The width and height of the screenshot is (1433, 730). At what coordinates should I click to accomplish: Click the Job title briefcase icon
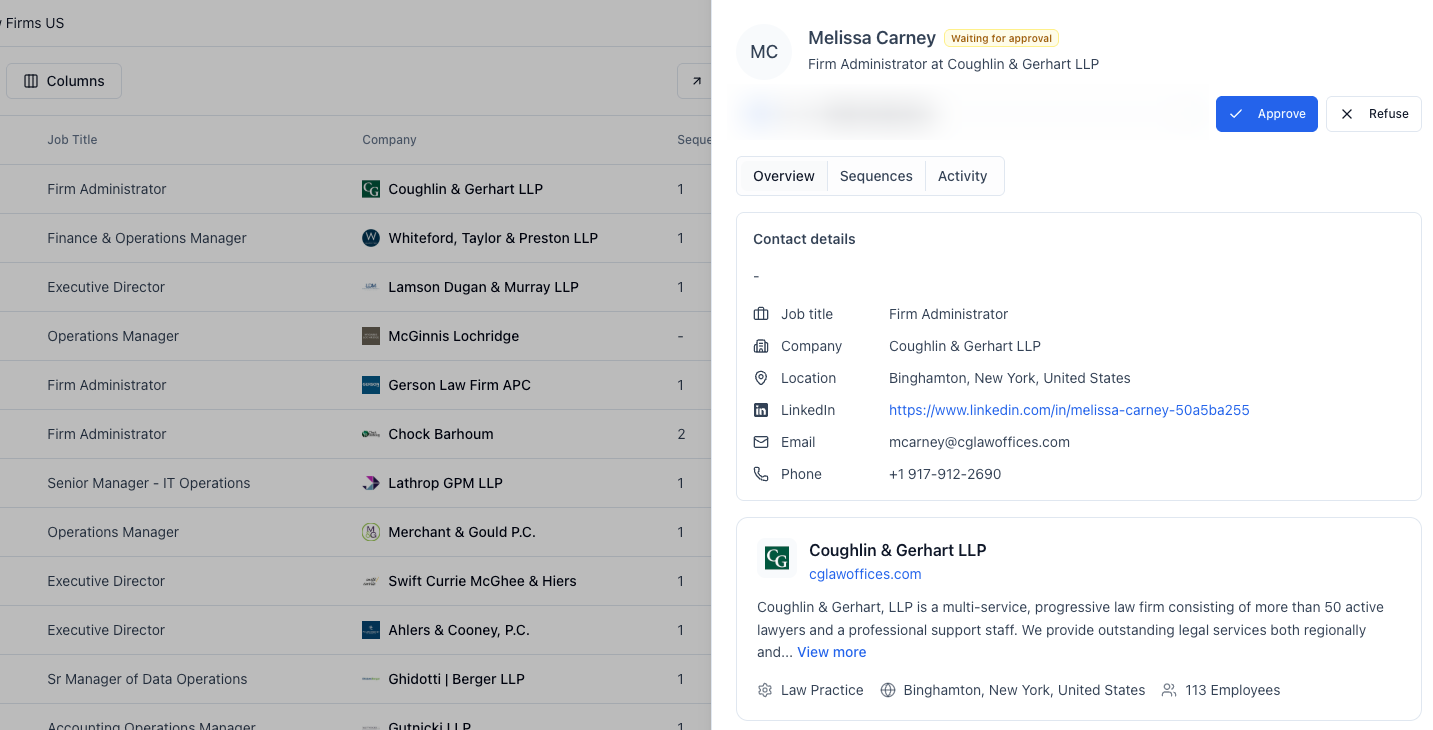pyautogui.click(x=761, y=314)
